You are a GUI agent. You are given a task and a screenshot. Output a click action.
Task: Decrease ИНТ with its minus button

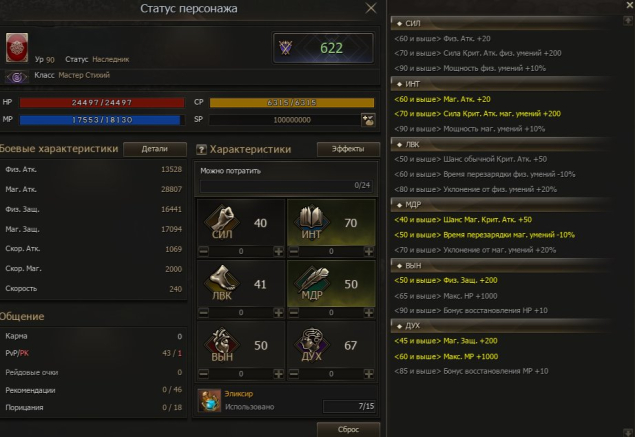294,251
